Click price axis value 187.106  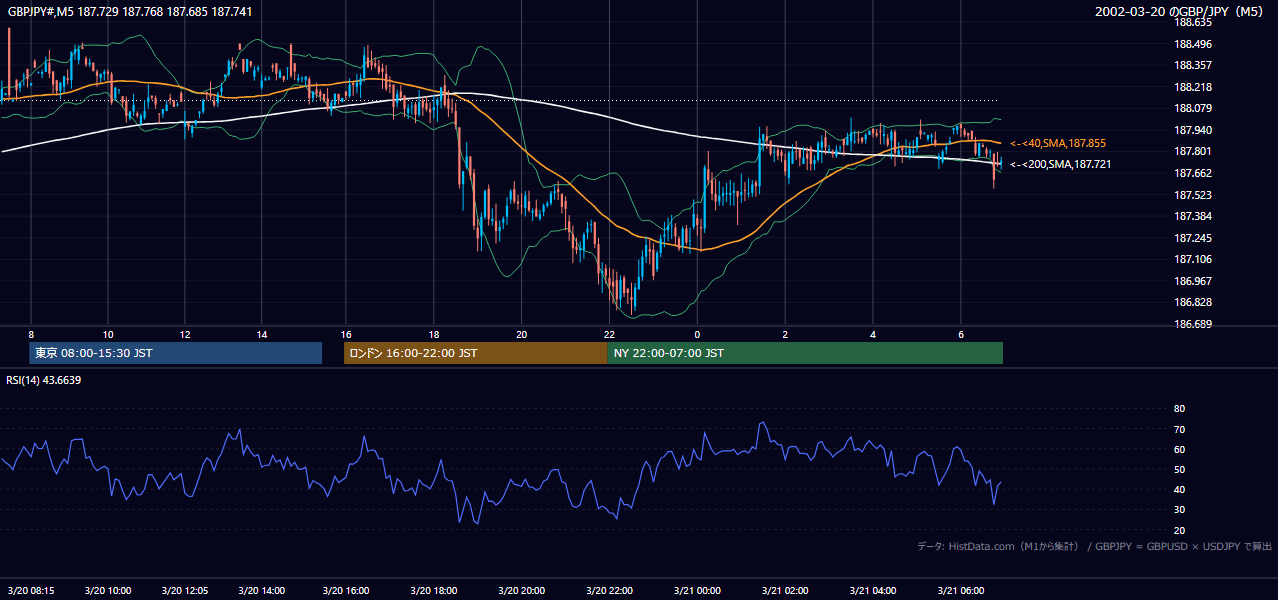(x=1192, y=259)
